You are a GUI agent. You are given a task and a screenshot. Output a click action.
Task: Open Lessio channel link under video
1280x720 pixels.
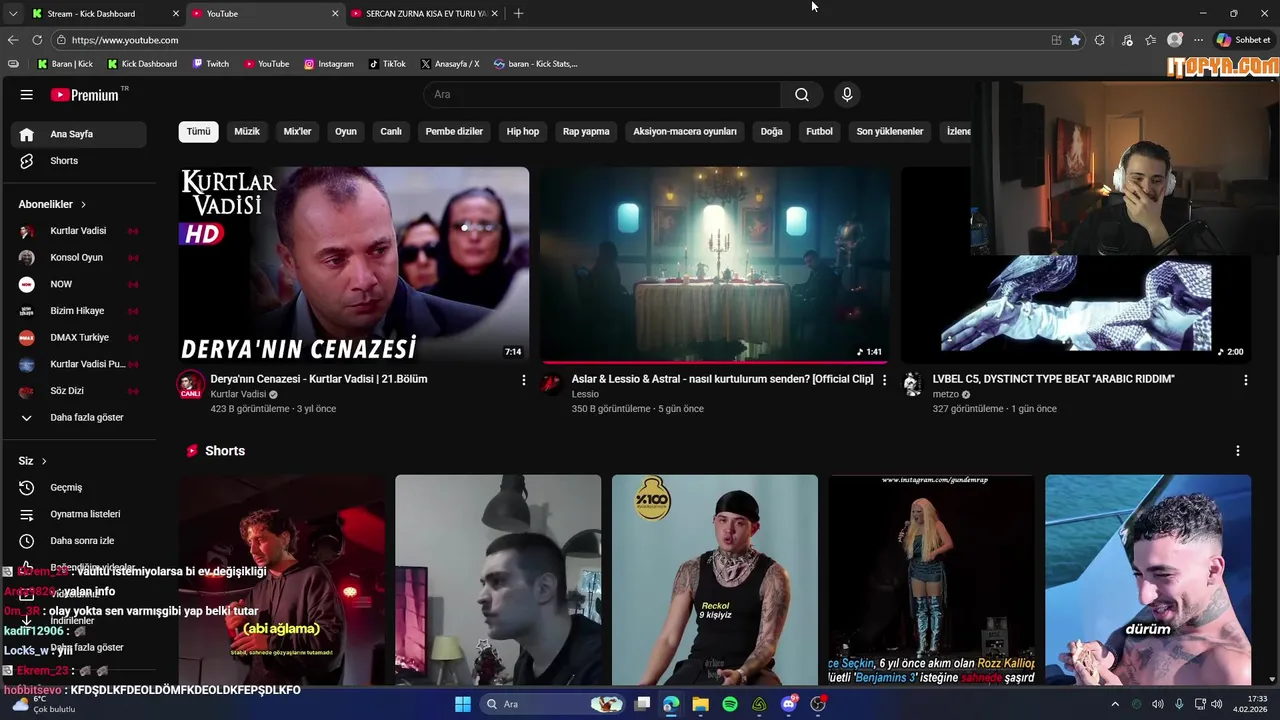[585, 395]
